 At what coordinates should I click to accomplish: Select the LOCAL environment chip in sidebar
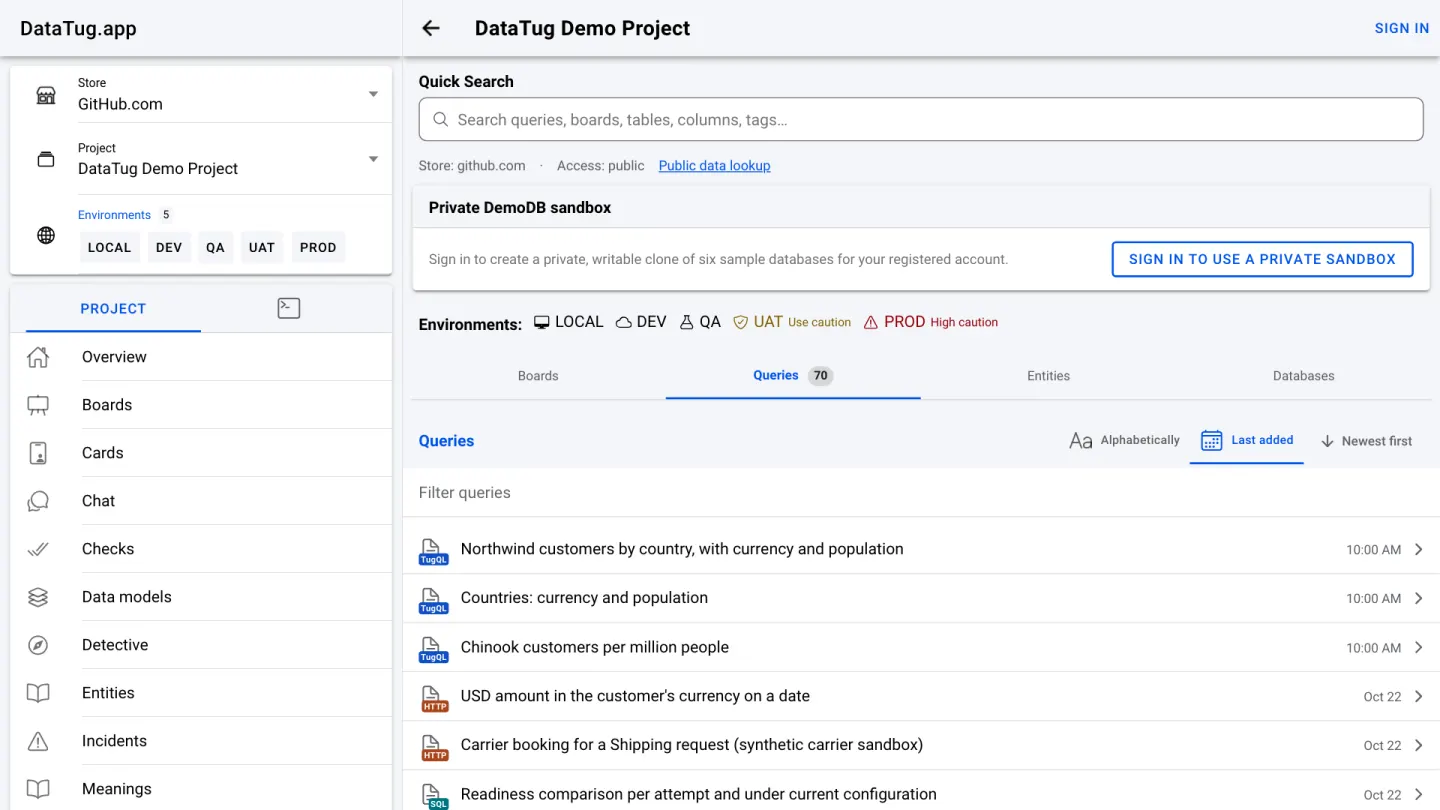109,247
